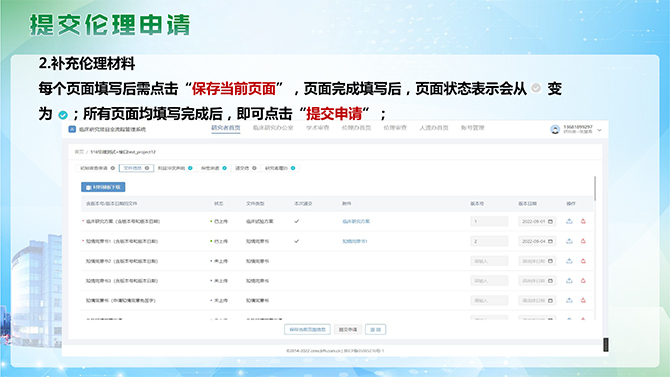
Task: Click version input in 申请知情同意免签字 row
Action: (x=489, y=300)
